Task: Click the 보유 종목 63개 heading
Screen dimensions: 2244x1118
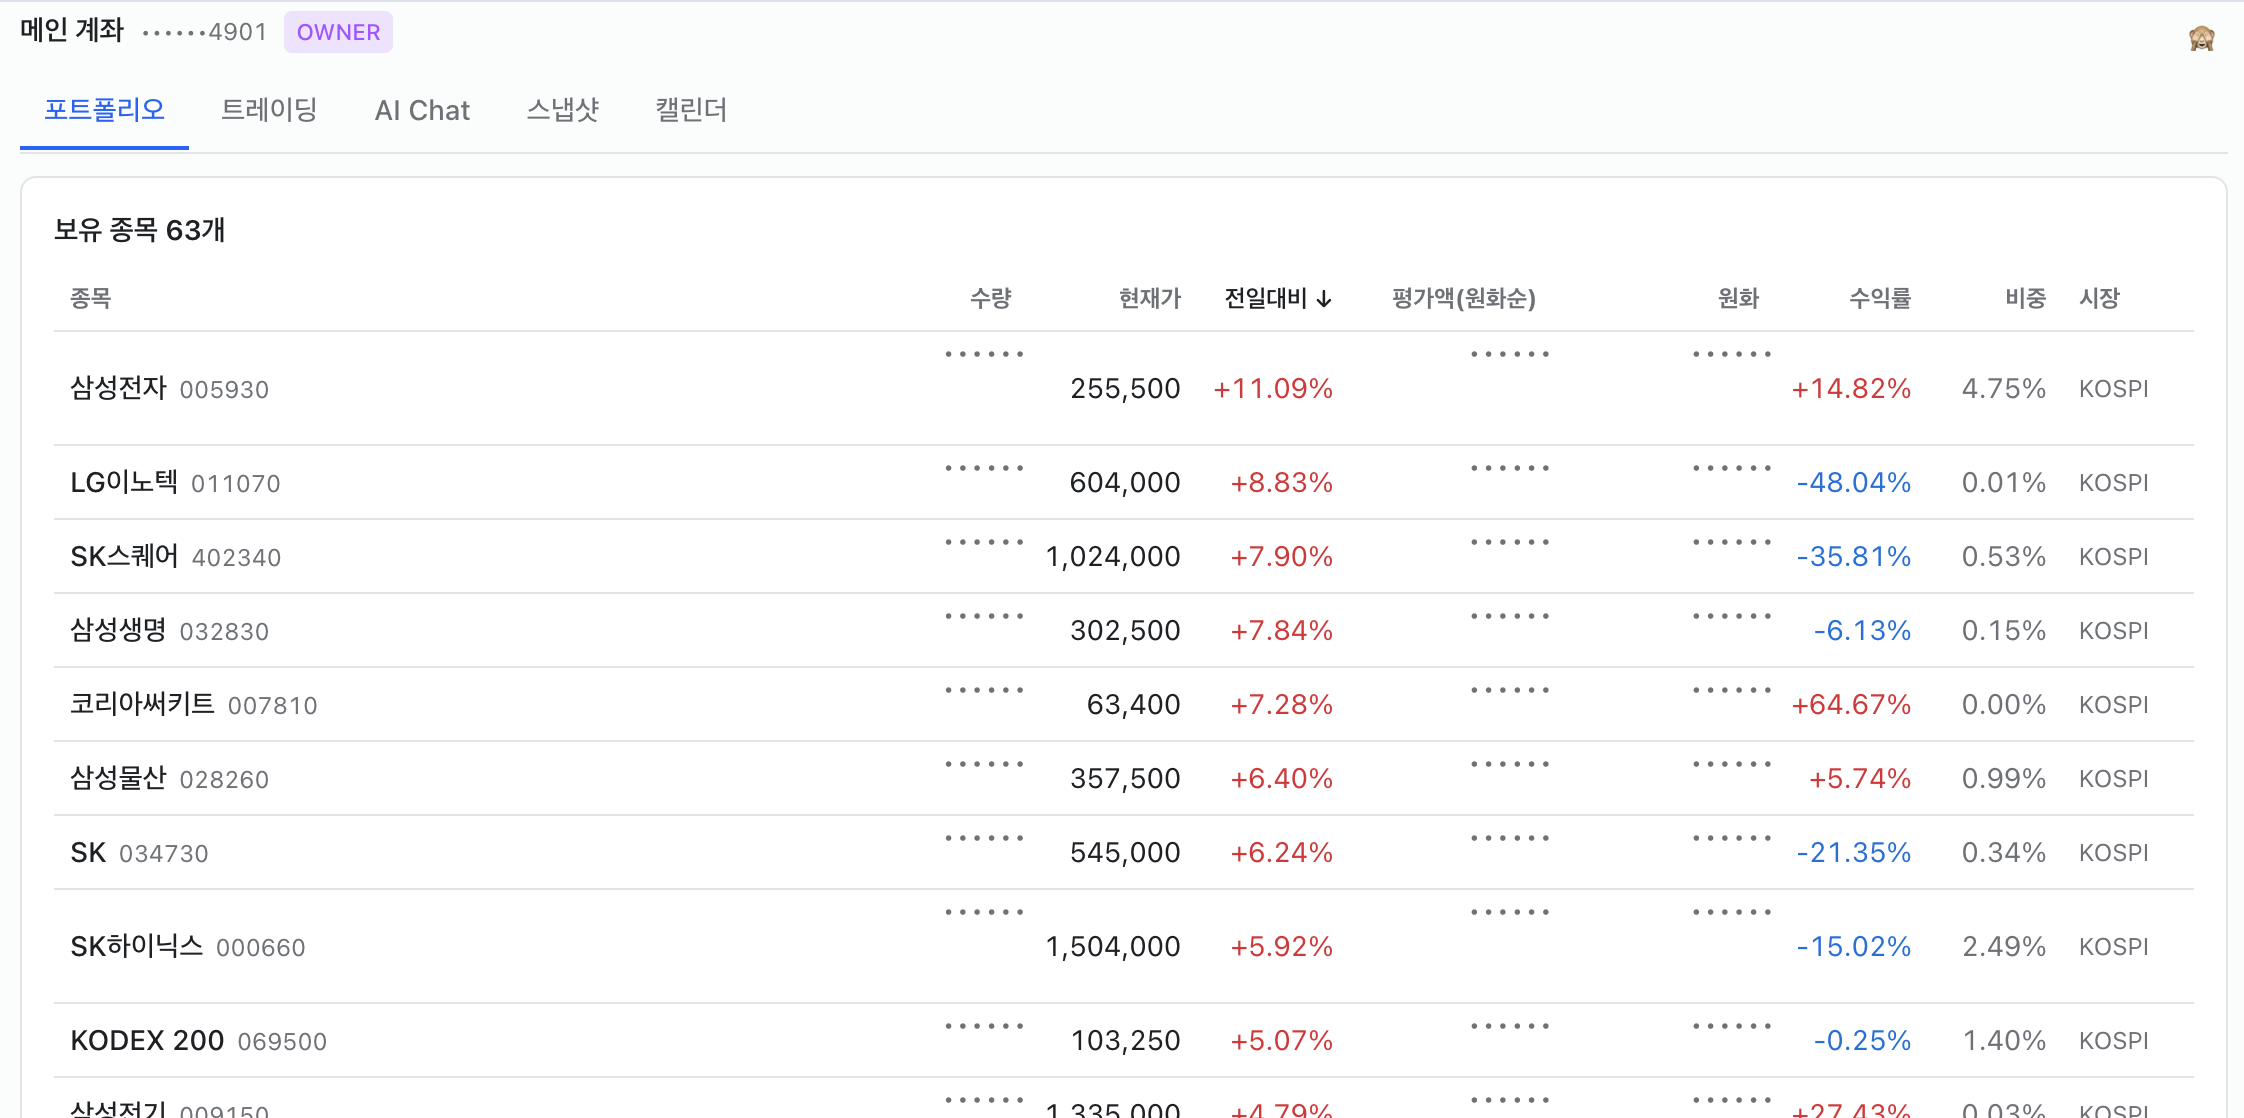Action: click(139, 230)
